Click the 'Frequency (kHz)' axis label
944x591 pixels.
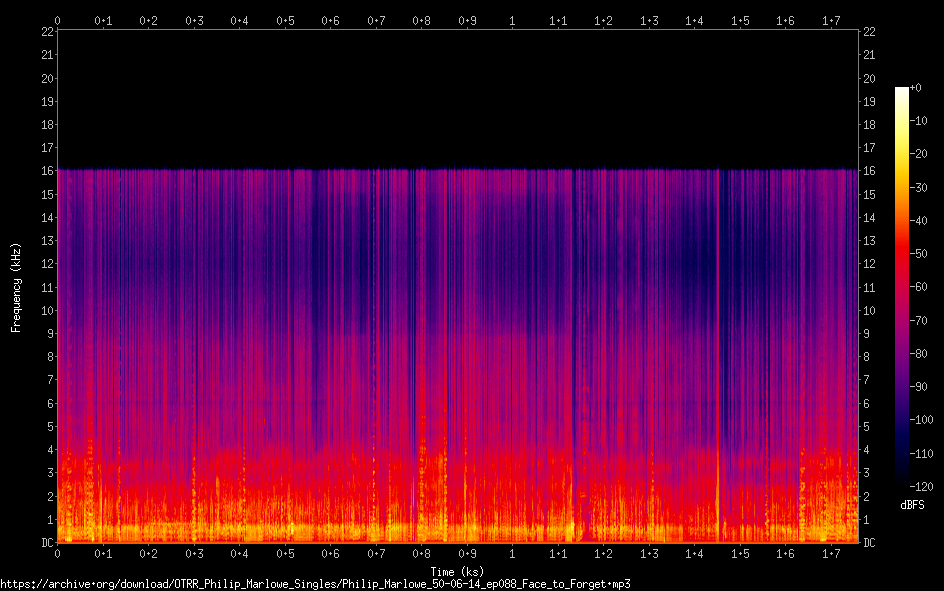(x=16, y=287)
